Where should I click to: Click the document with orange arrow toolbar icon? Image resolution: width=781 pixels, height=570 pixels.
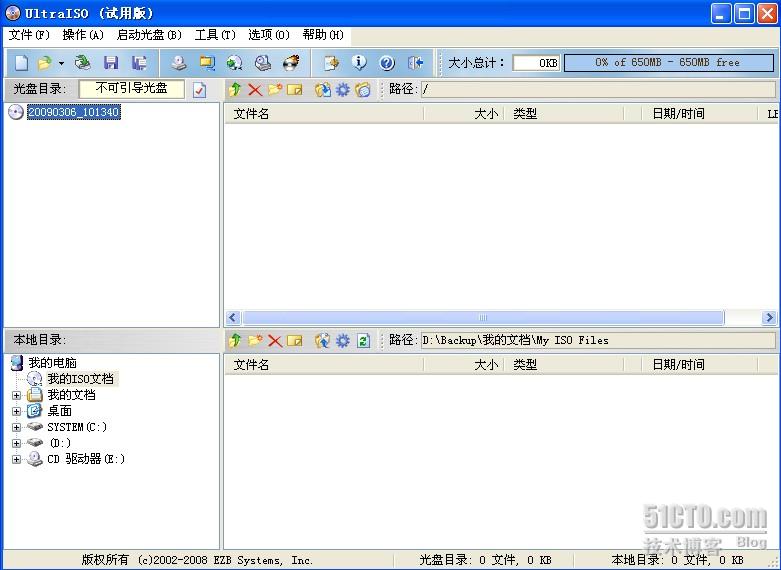331,63
